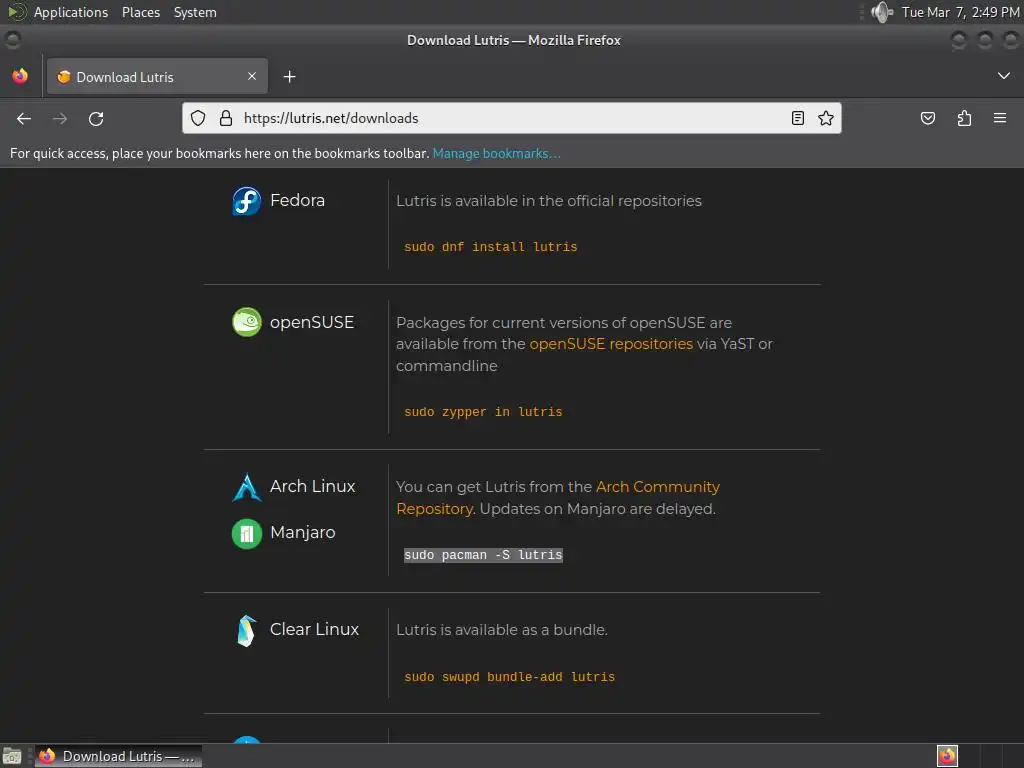Open the Applications menu
Image resolution: width=1024 pixels, height=768 pixels.
pyautogui.click(x=71, y=12)
